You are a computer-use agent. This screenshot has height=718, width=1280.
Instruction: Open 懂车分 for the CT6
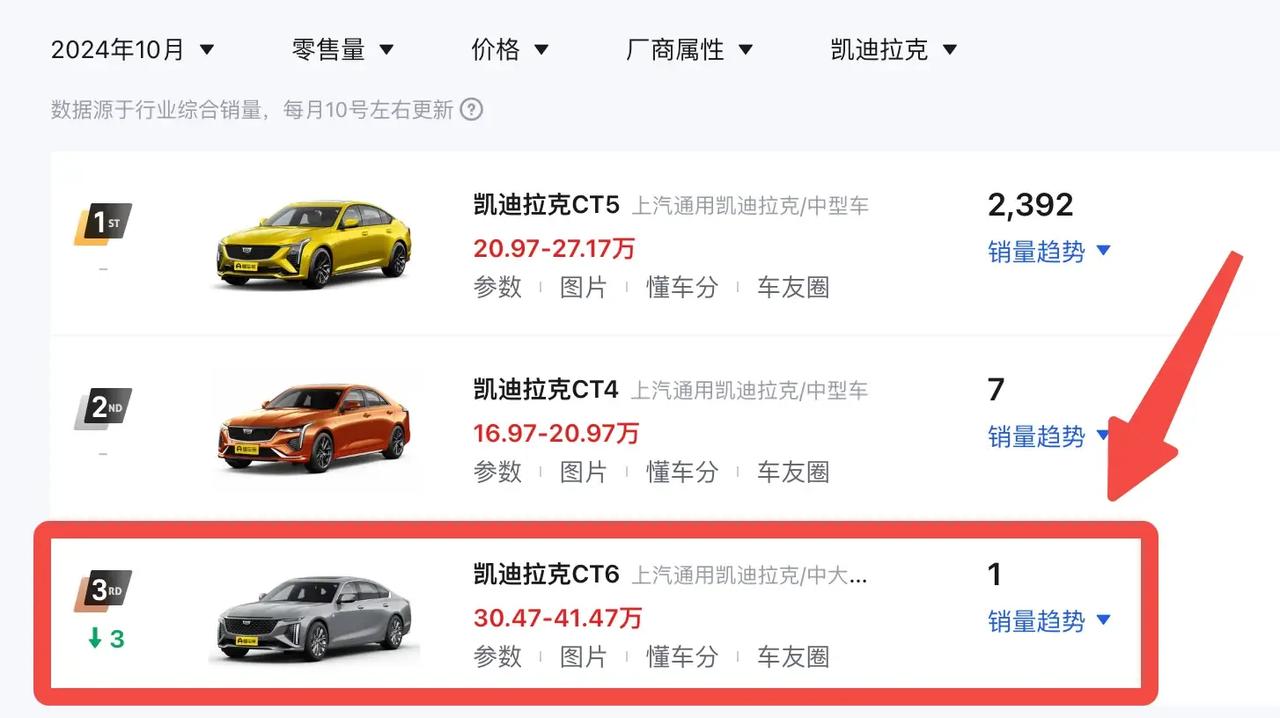682,656
